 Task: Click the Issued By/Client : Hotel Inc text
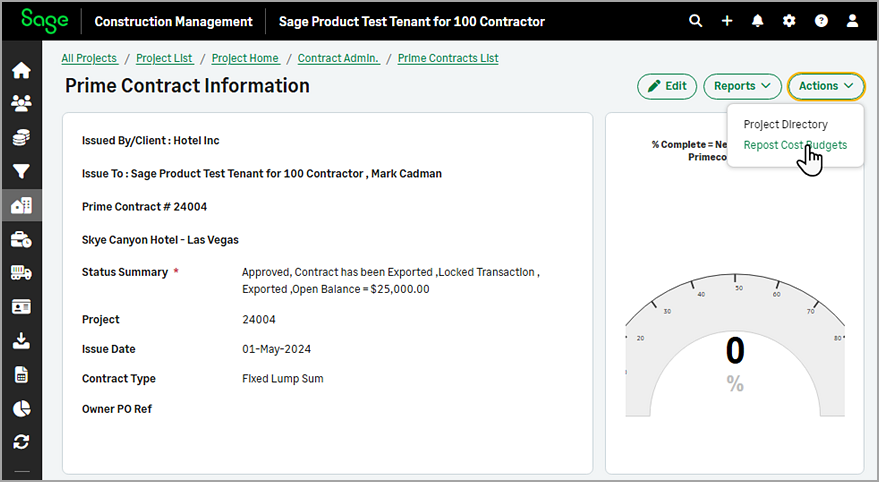150,141
